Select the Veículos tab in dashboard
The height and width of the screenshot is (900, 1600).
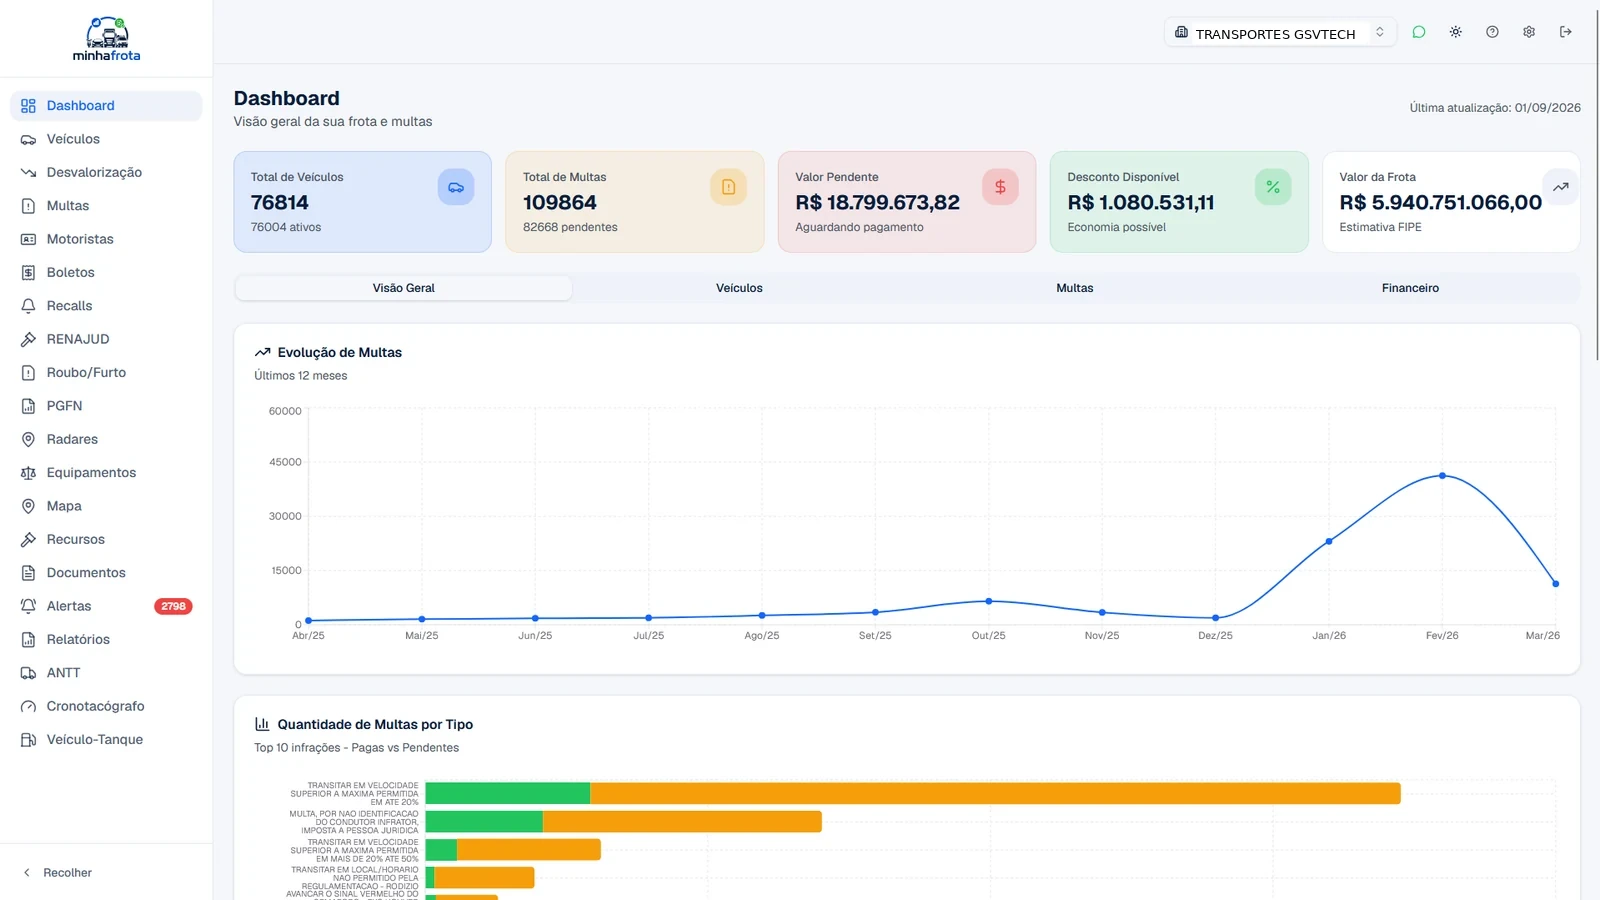(739, 288)
